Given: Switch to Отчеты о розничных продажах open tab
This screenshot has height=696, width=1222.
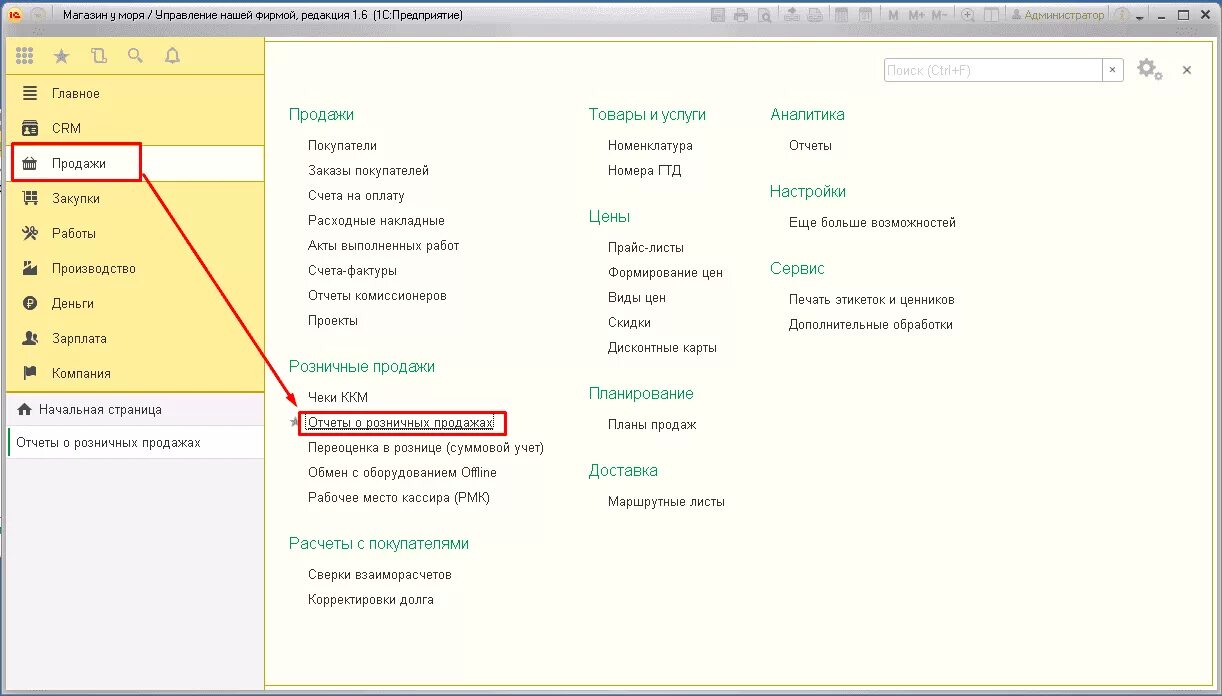Looking at the screenshot, I should tap(136, 442).
